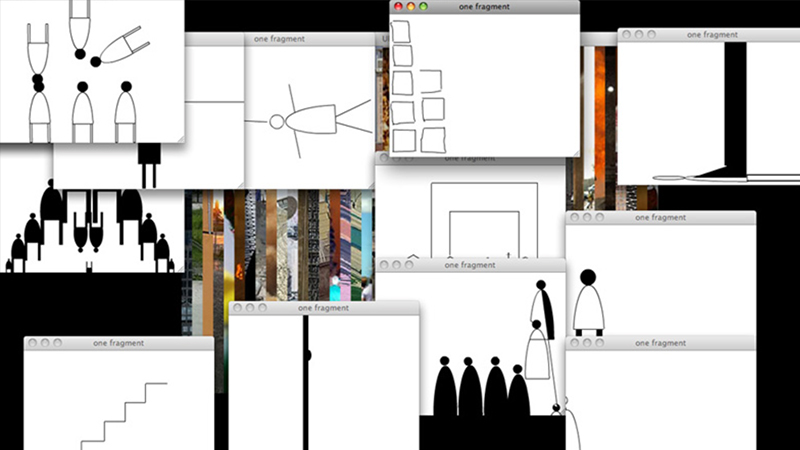800x450 pixels.
Task: Close the empty bottom-right one fragment window
Action: coord(574,343)
